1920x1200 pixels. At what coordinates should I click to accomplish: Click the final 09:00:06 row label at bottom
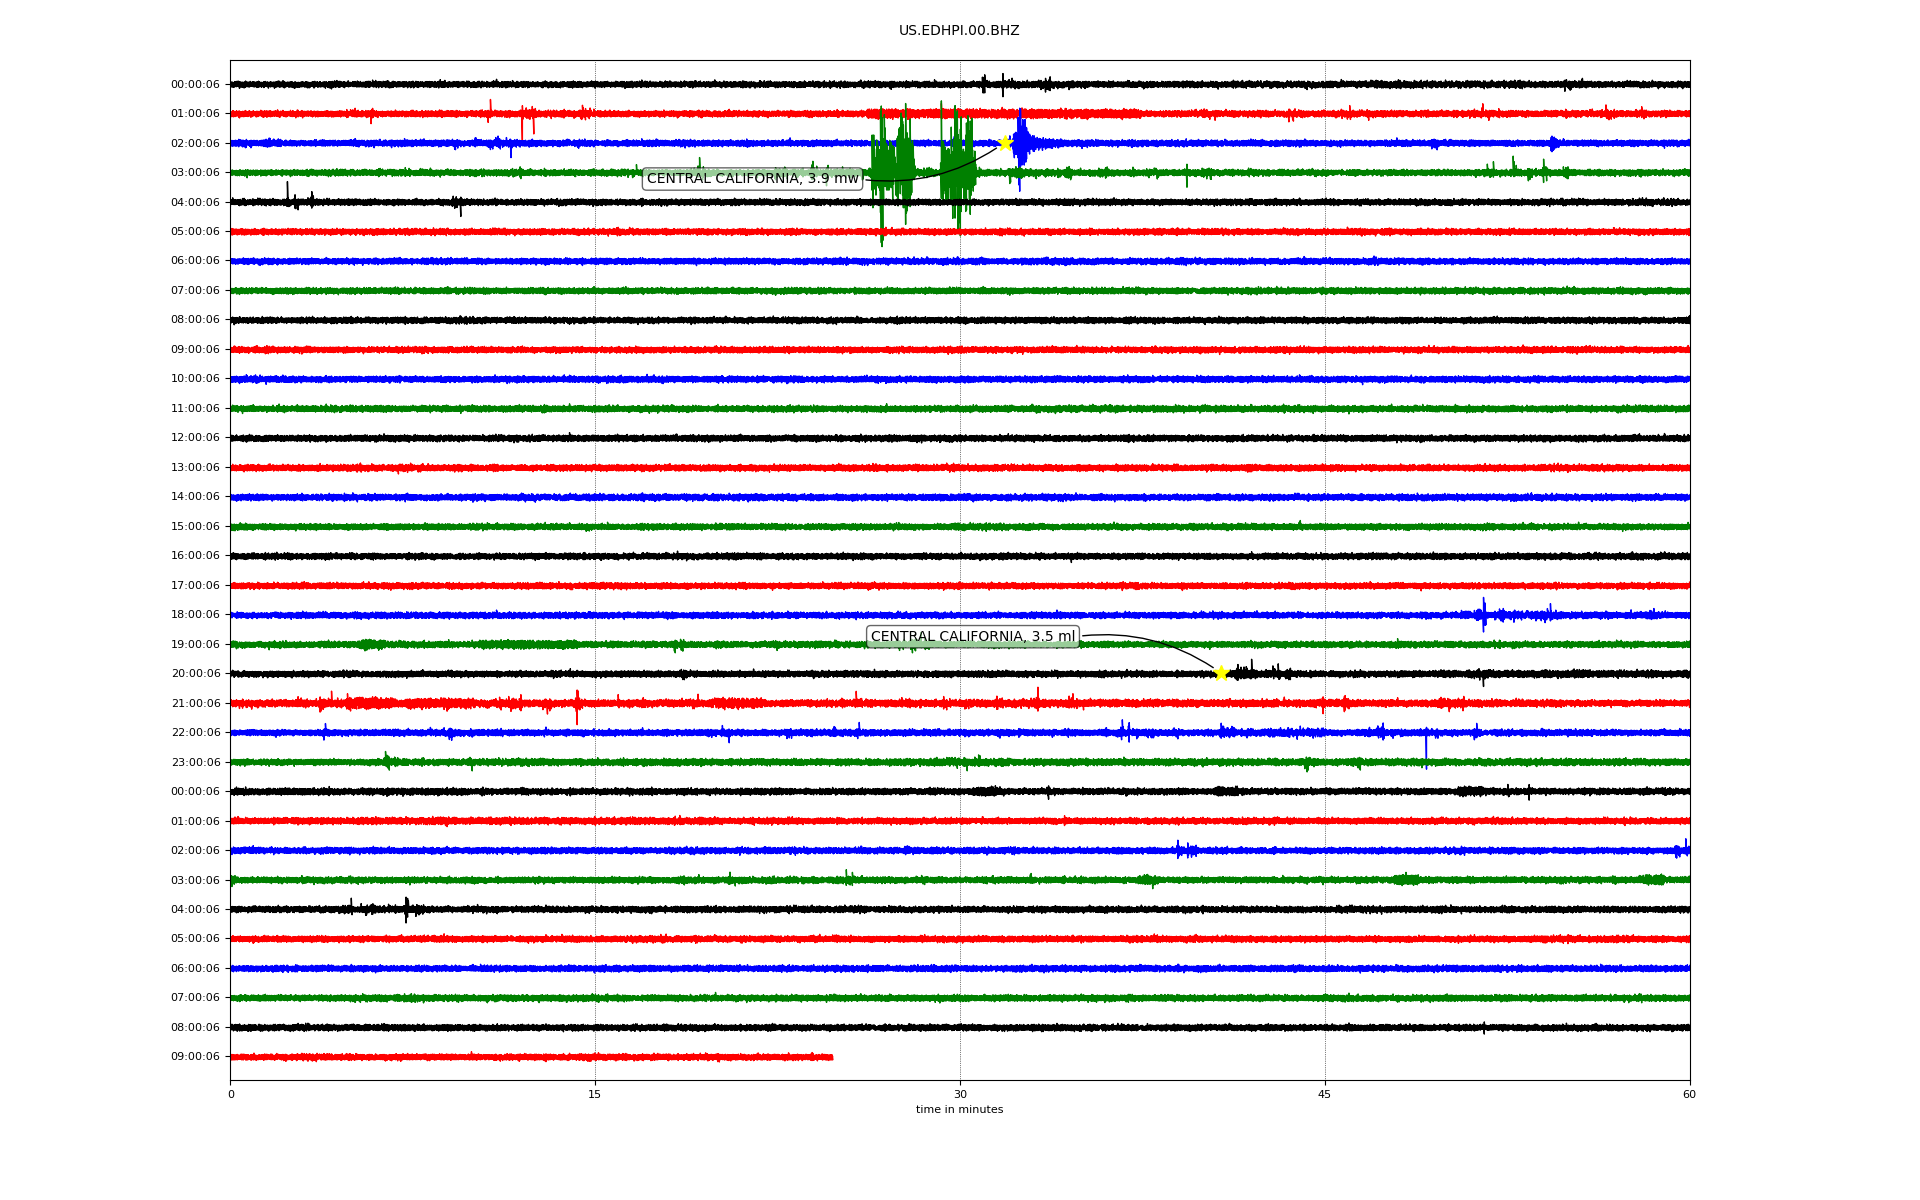coord(195,1057)
